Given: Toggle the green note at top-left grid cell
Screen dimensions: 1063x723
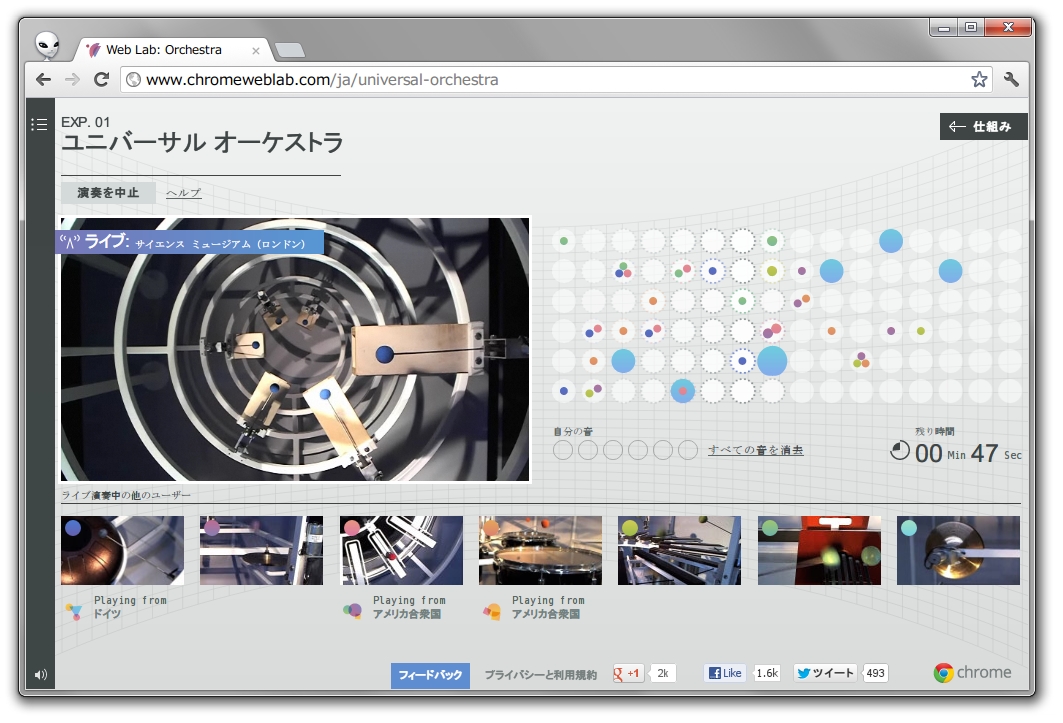Looking at the screenshot, I should pyautogui.click(x=563, y=240).
